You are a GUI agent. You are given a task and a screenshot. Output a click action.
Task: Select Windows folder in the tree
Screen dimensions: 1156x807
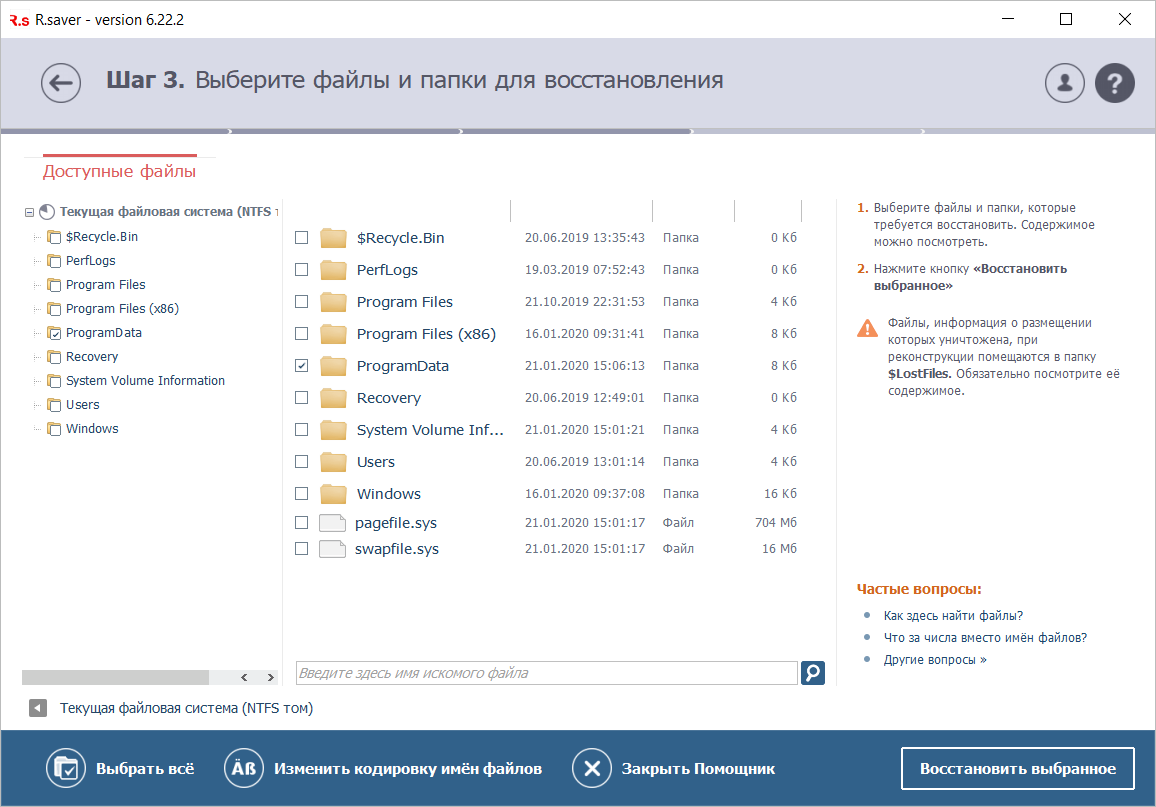click(x=92, y=429)
